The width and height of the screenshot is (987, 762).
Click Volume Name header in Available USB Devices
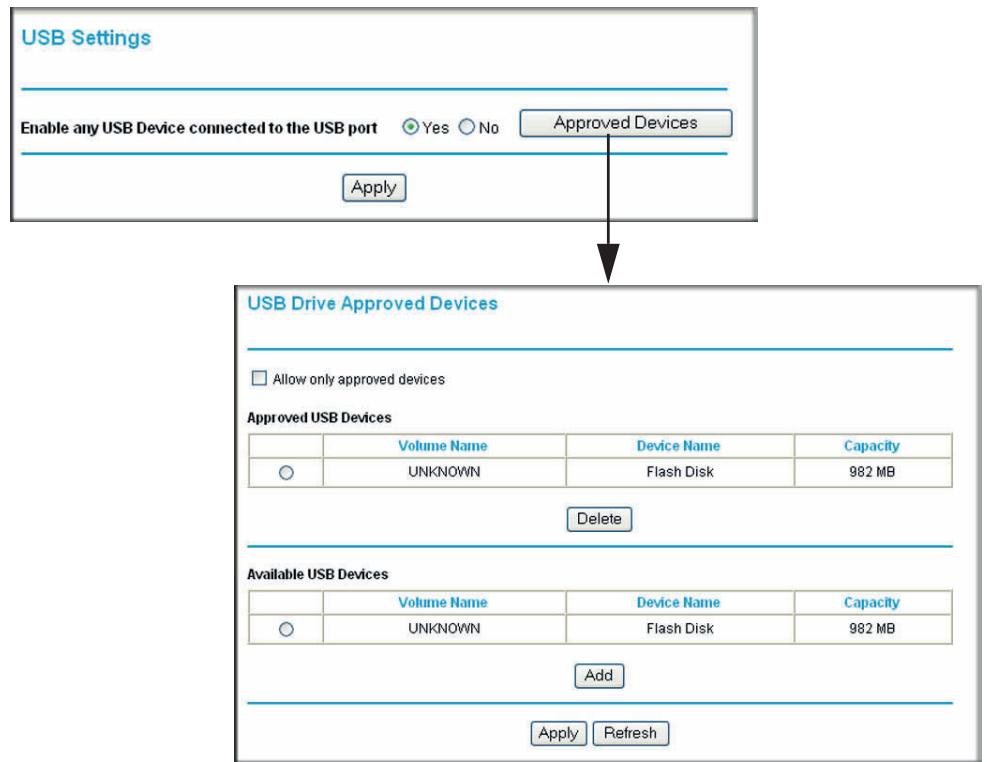tap(443, 602)
